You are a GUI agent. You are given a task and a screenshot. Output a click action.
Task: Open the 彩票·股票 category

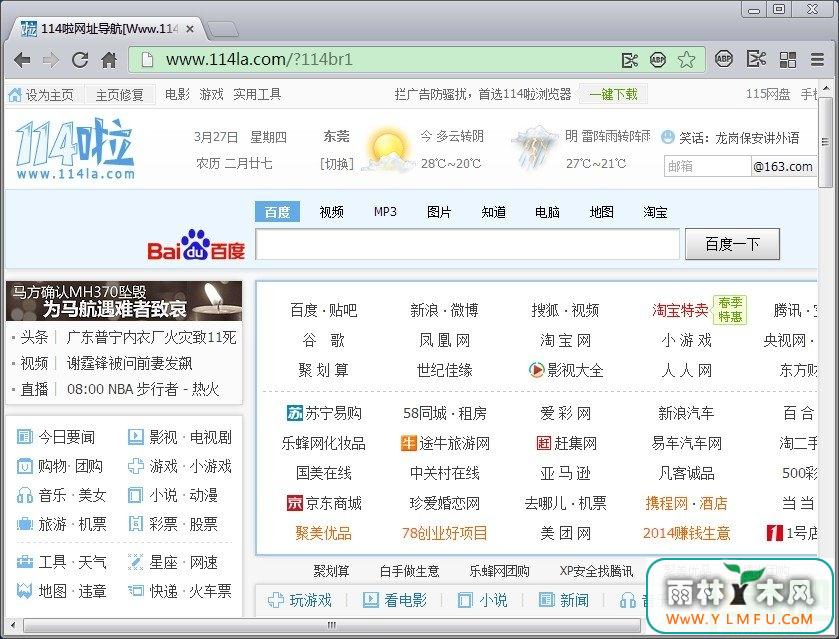coord(173,524)
